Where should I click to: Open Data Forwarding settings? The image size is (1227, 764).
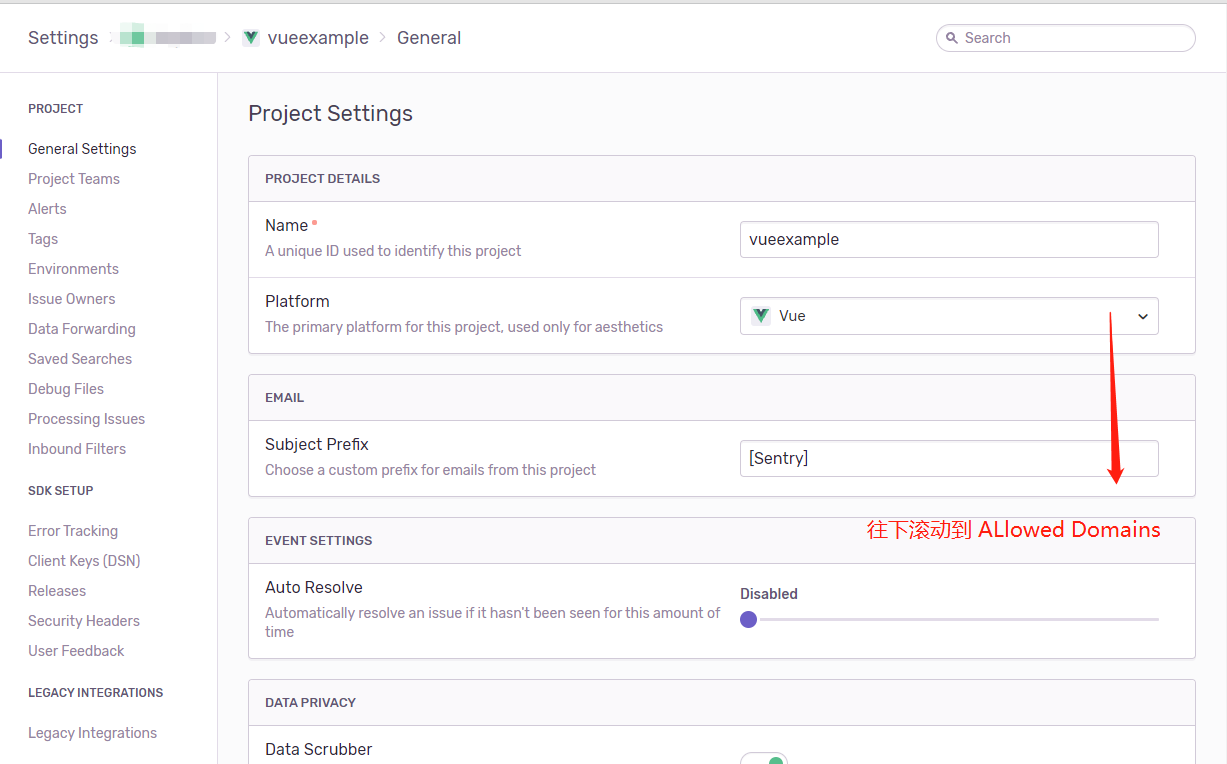pos(82,329)
